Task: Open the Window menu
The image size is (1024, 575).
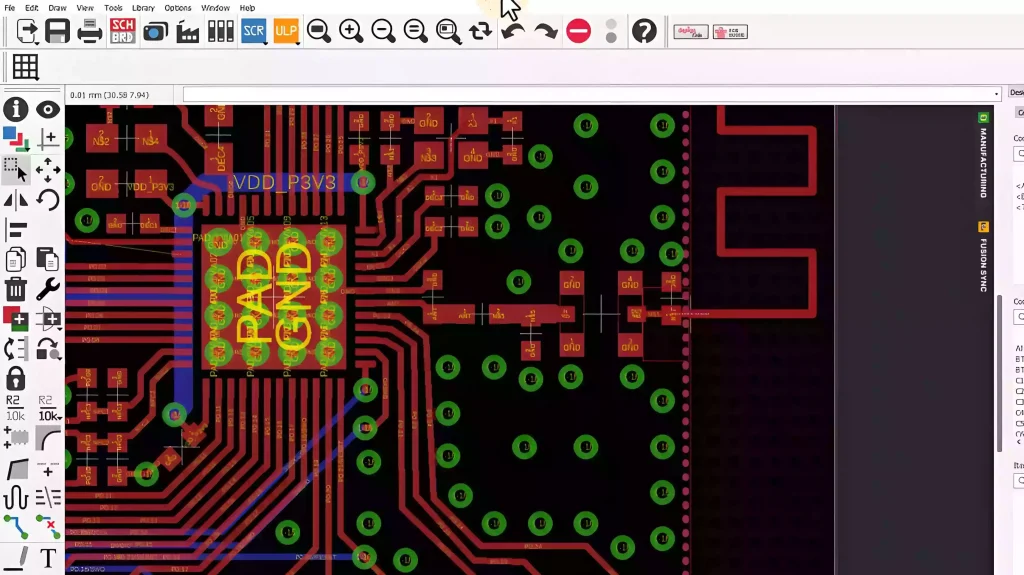Action: (x=215, y=8)
